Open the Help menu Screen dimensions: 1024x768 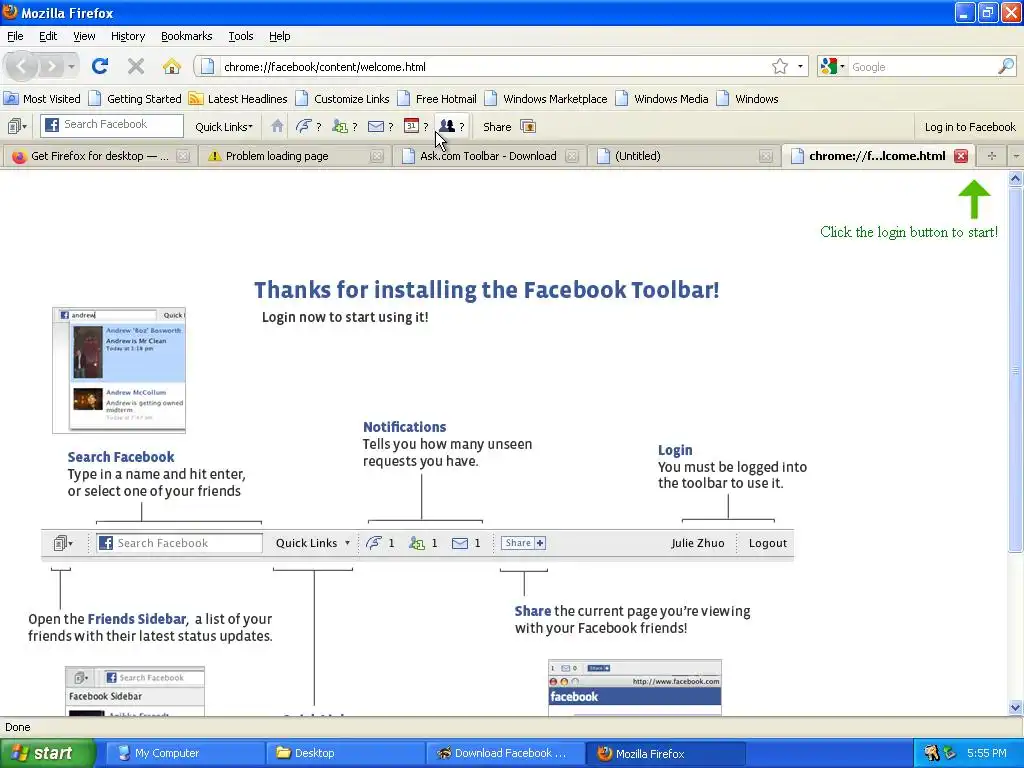[280, 36]
